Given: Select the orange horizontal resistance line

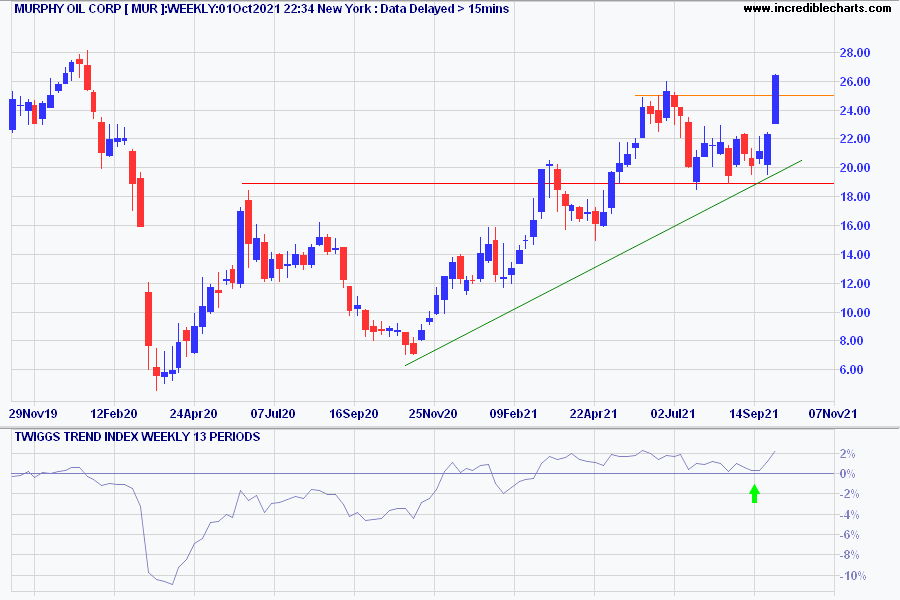Looking at the screenshot, I should click(734, 95).
